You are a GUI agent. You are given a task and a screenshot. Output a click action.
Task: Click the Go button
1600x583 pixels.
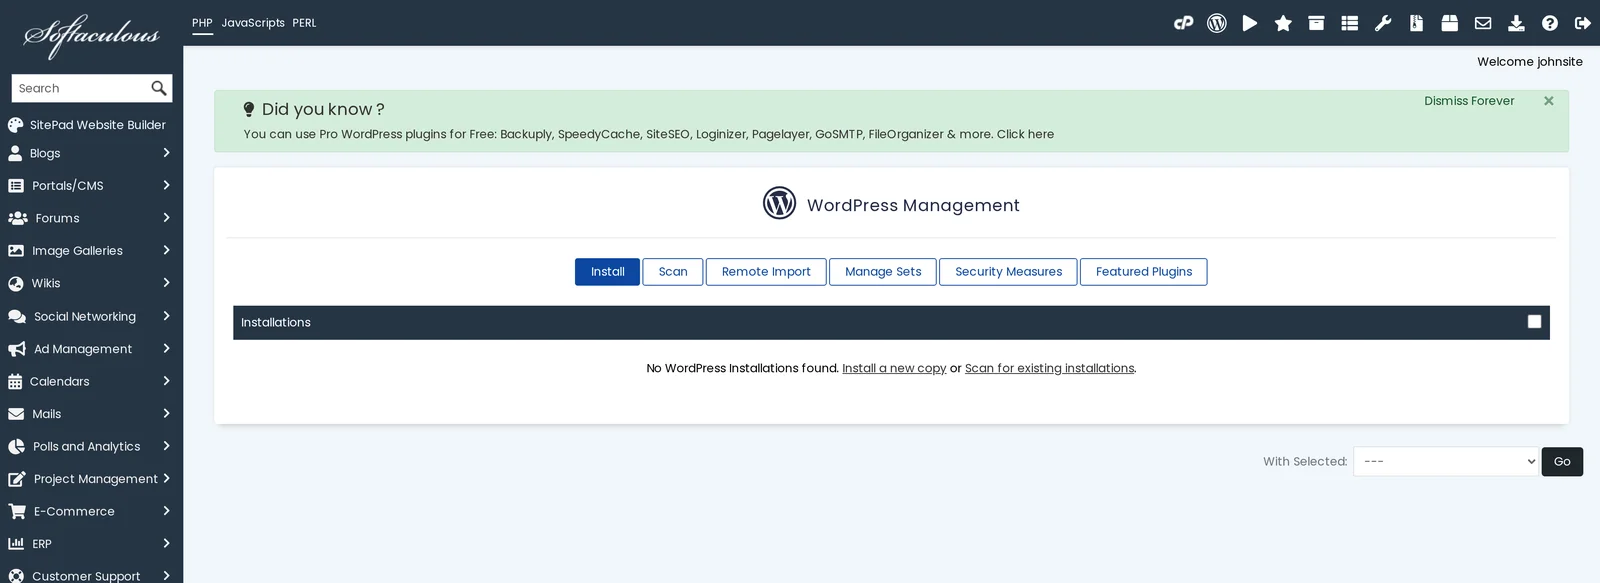tap(1562, 461)
